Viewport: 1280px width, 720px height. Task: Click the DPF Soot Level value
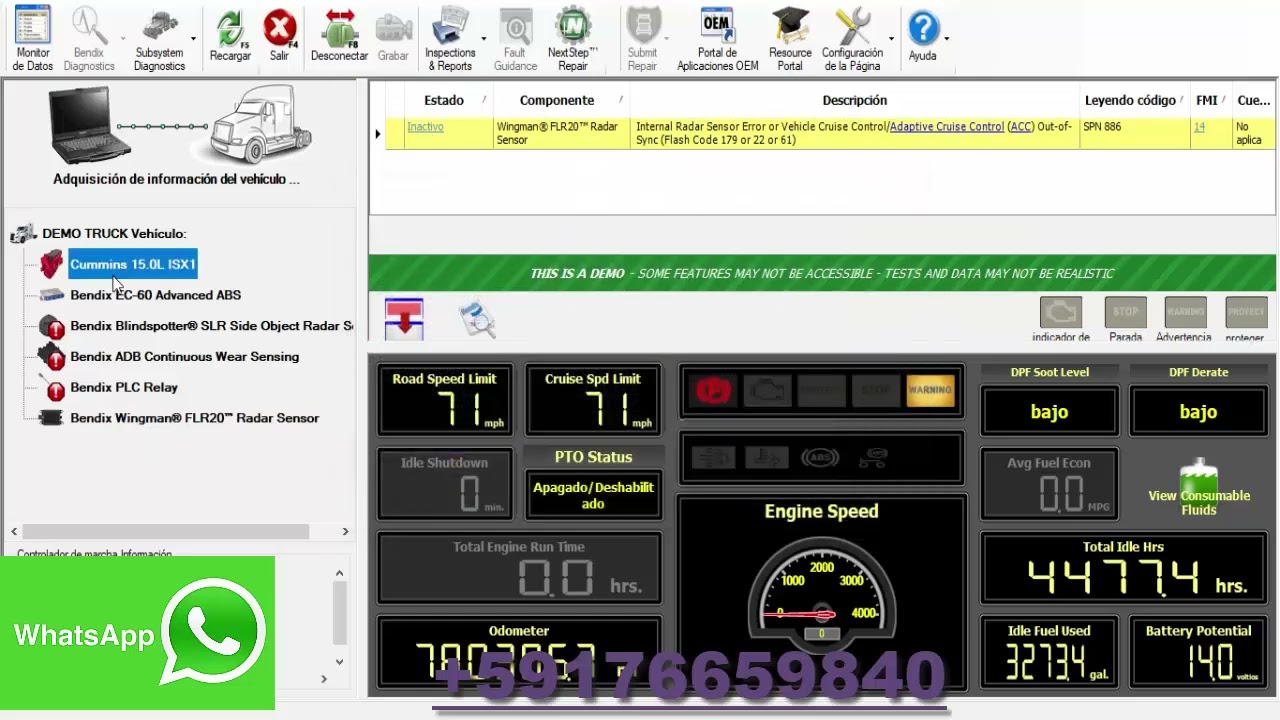[1049, 412]
